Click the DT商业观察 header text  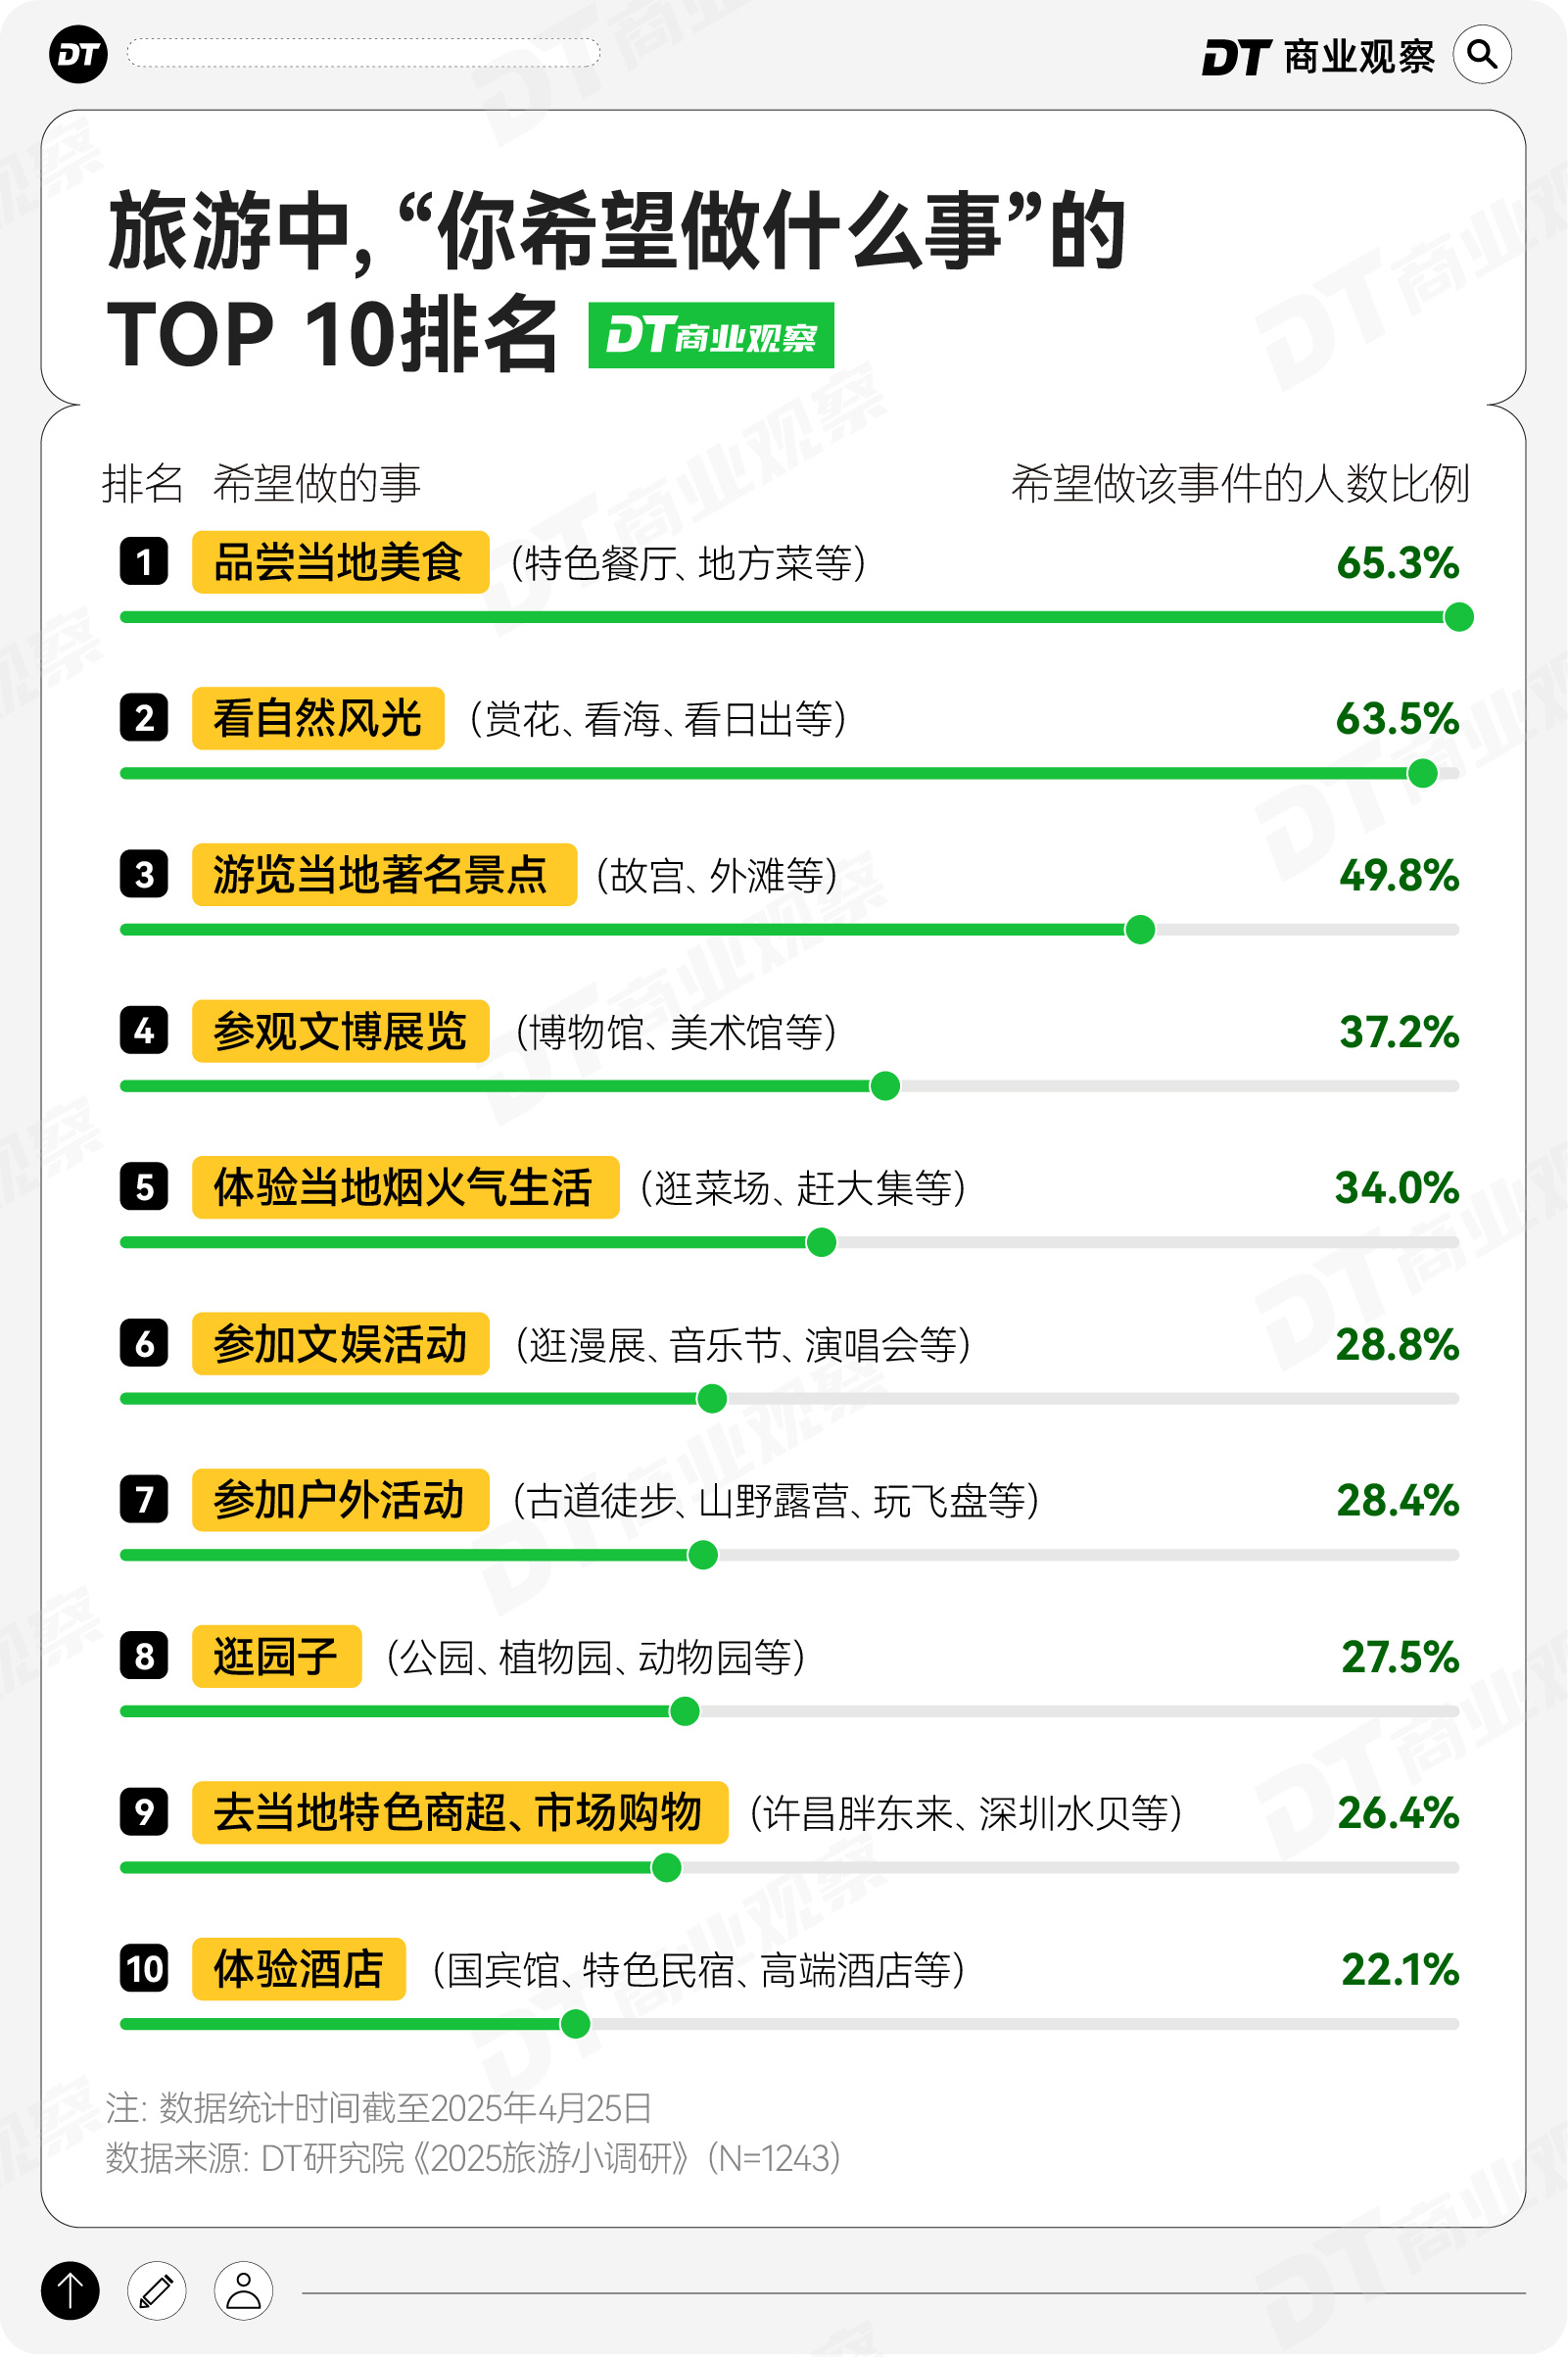(x=1318, y=57)
